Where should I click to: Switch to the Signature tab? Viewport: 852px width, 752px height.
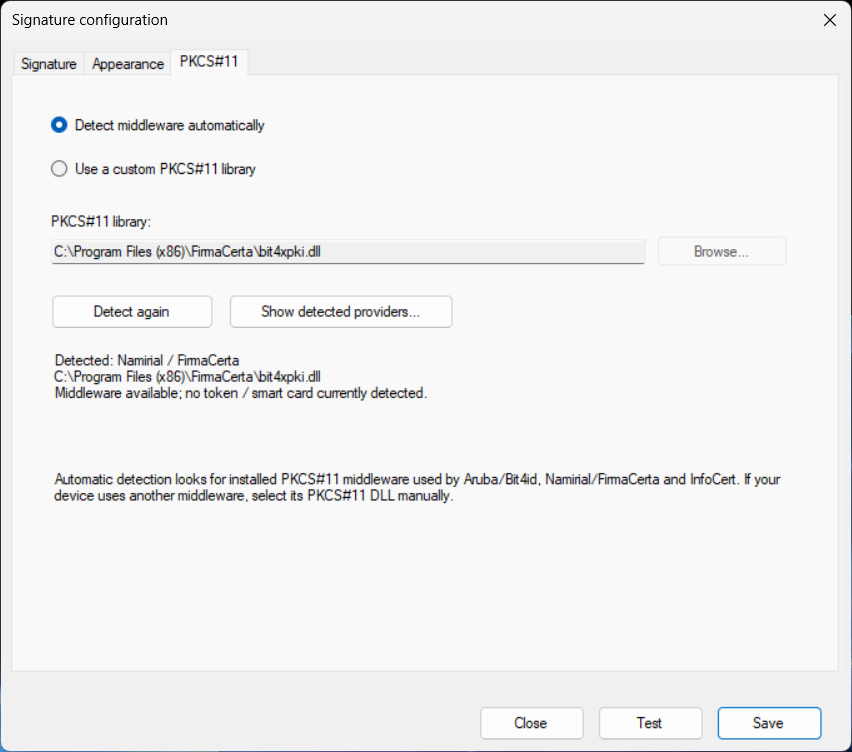[x=48, y=64]
